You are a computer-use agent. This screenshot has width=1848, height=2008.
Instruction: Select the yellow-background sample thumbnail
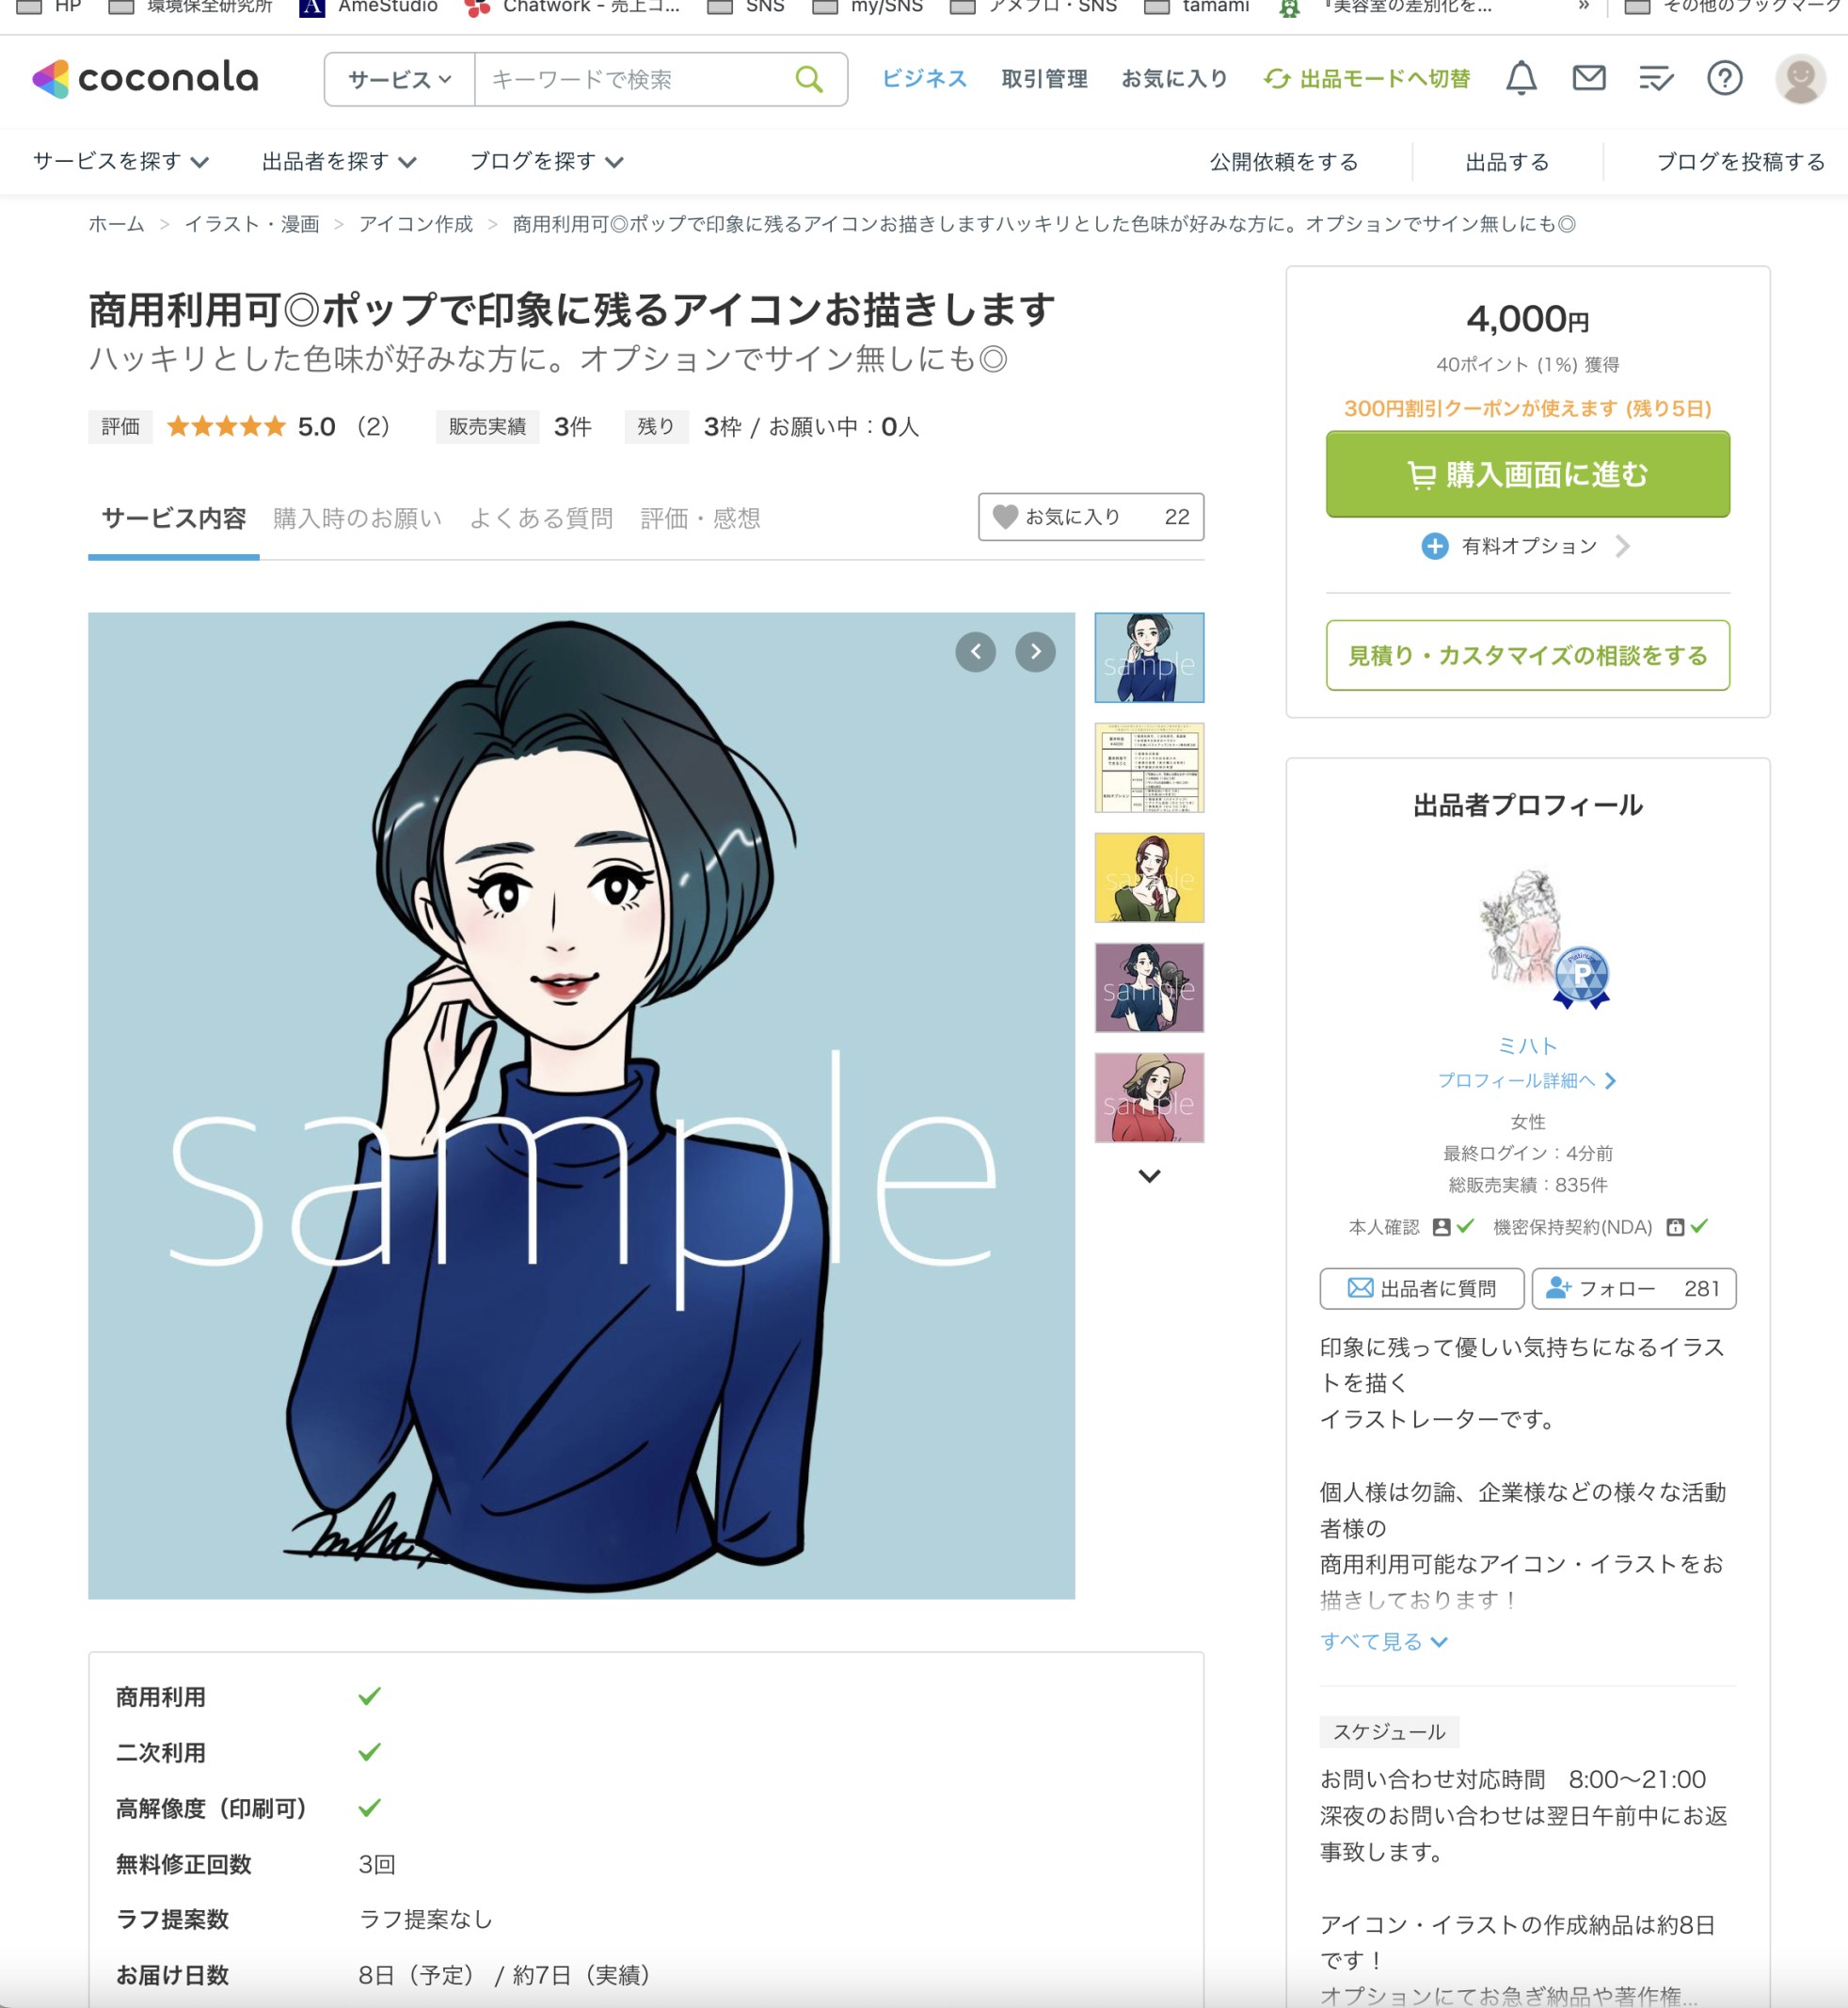pos(1149,877)
